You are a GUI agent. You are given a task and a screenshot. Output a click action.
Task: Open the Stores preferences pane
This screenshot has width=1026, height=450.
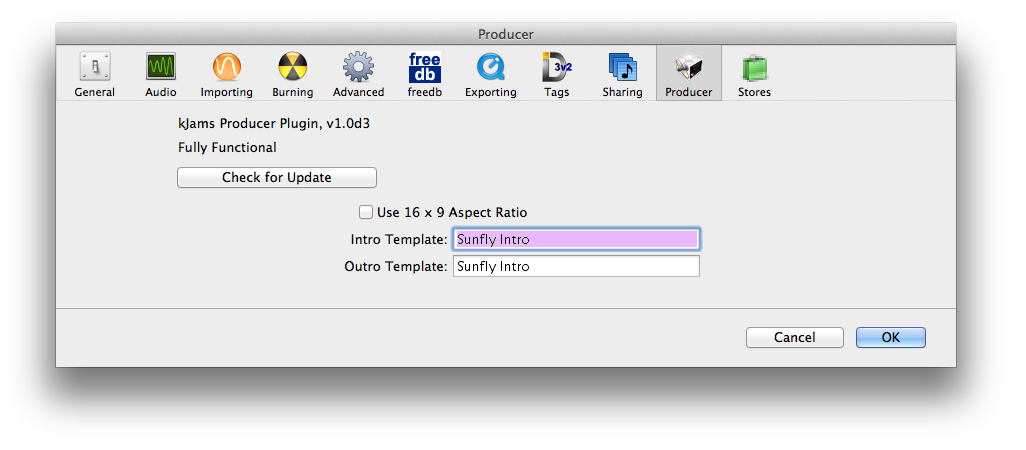click(x=754, y=75)
